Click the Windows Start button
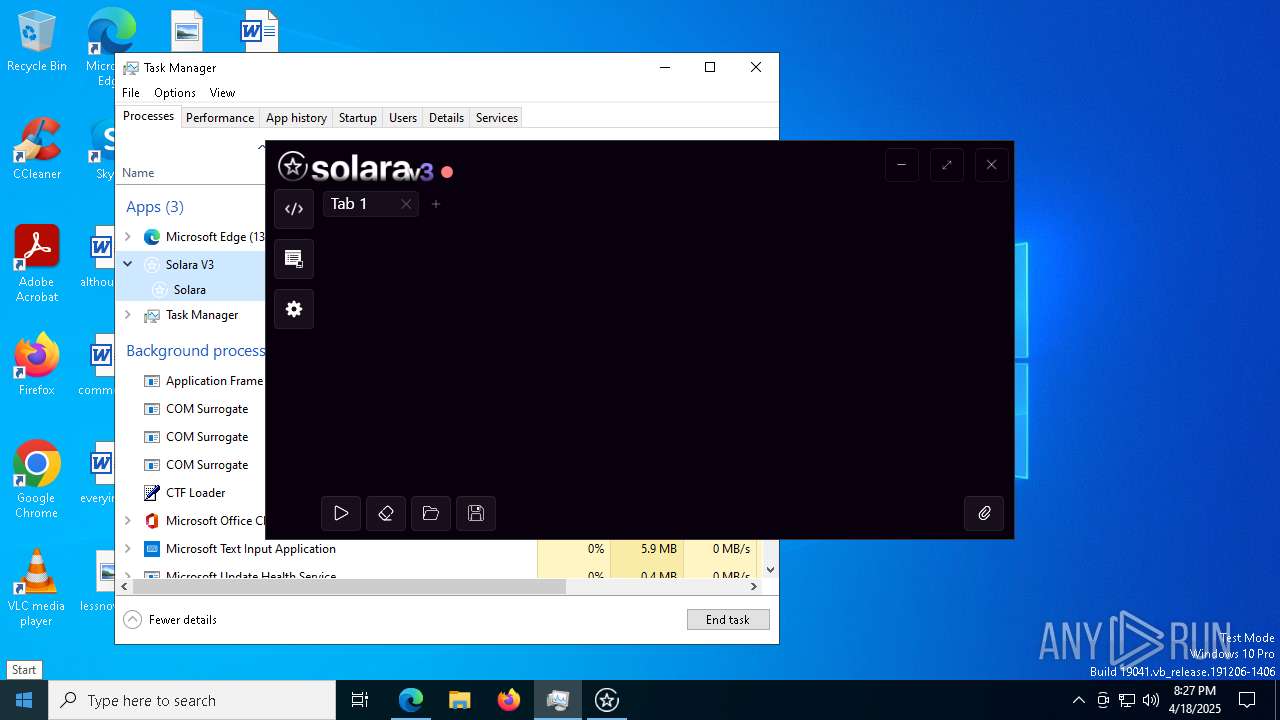The width and height of the screenshot is (1280, 720). click(24, 700)
